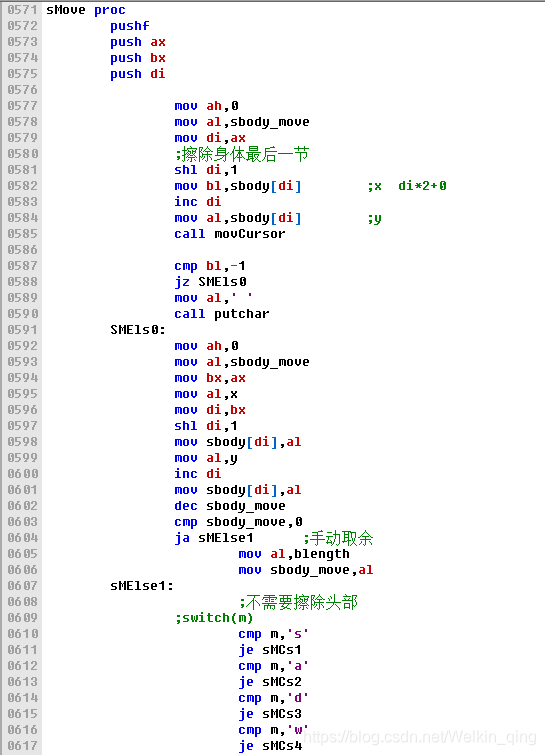Click the ';switch(m)' comment
Viewport: 545px width, 755px height.
pyautogui.click(x=214, y=618)
